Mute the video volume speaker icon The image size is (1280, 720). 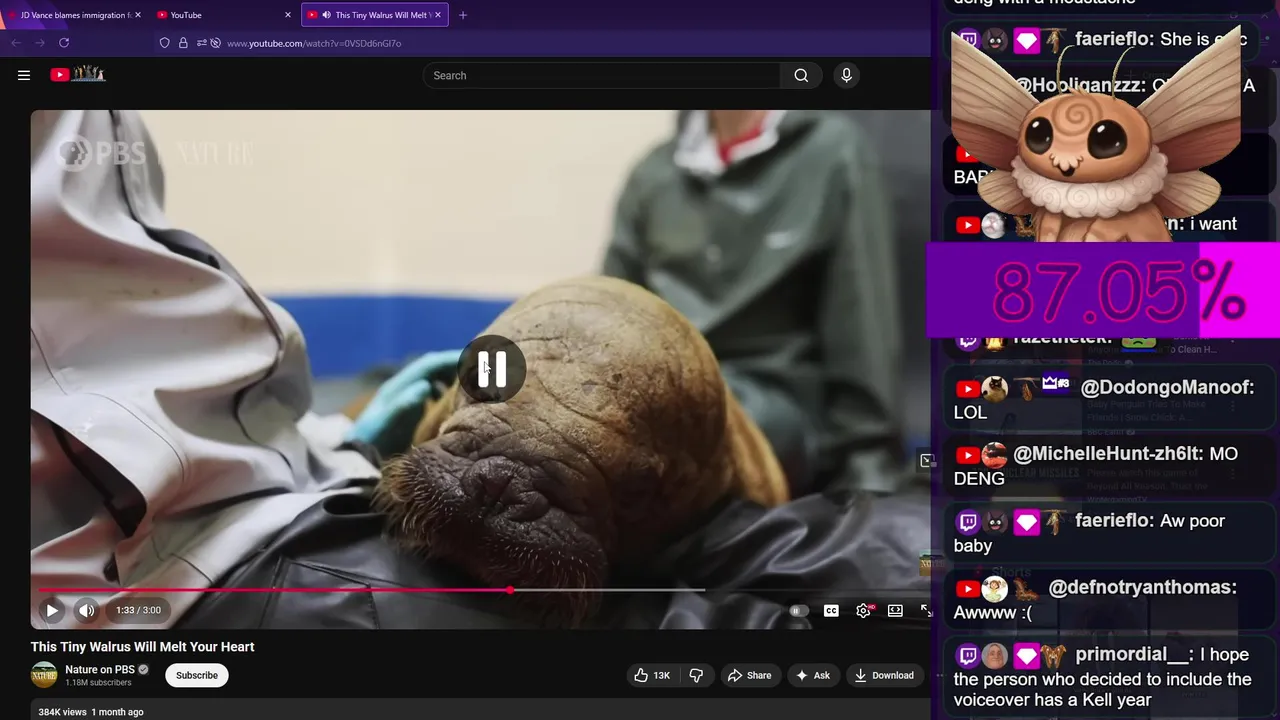point(87,610)
